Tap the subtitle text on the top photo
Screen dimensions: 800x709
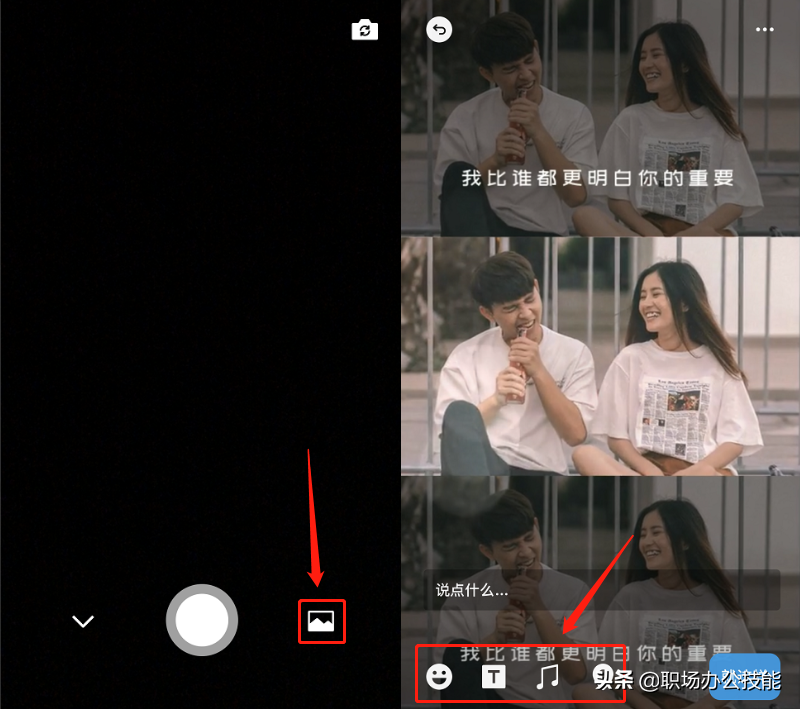(x=598, y=178)
